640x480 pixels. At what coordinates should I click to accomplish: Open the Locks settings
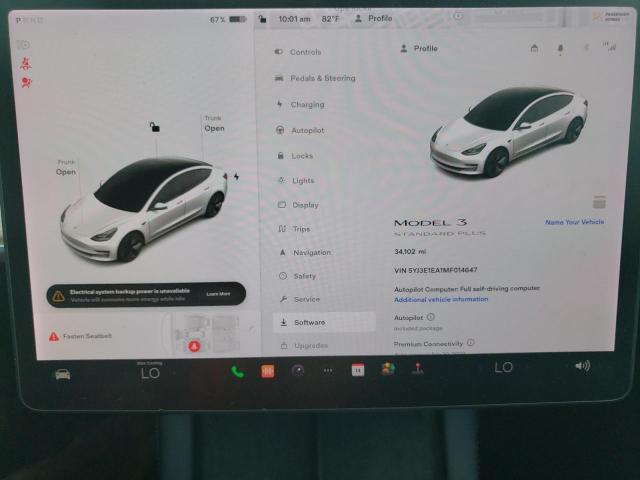[295, 156]
